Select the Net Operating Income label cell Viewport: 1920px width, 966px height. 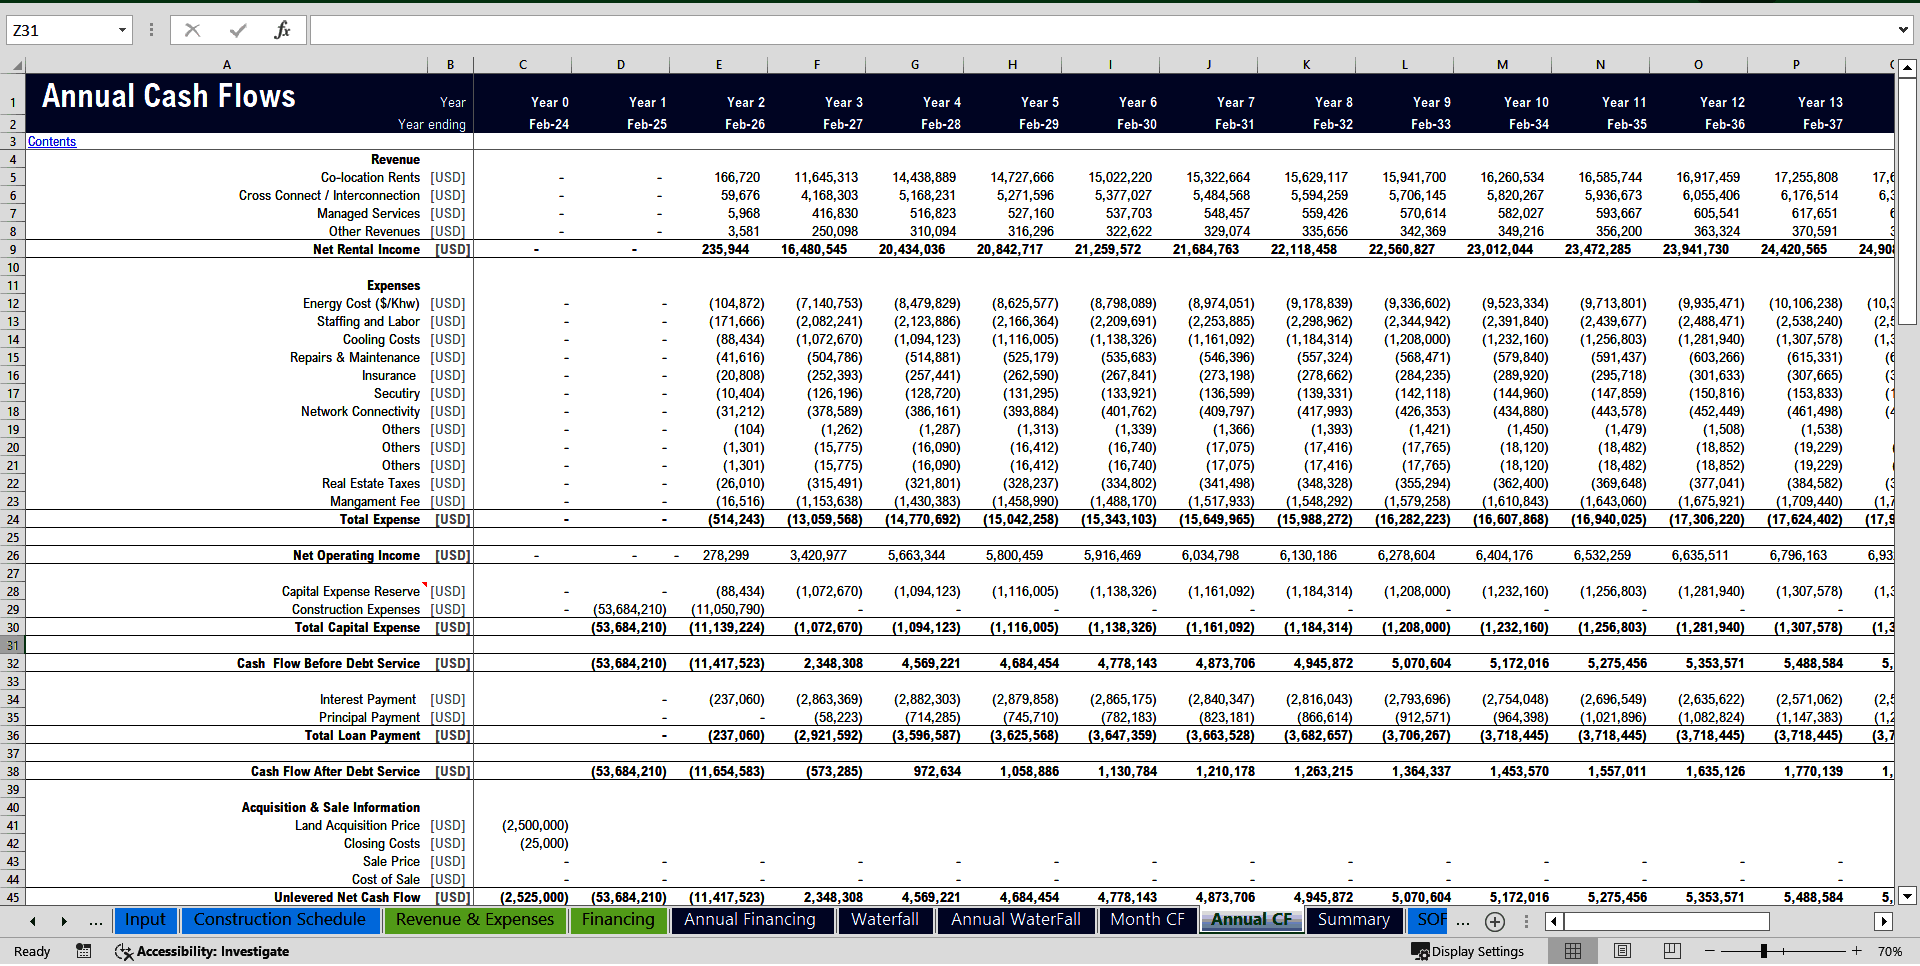click(x=356, y=556)
